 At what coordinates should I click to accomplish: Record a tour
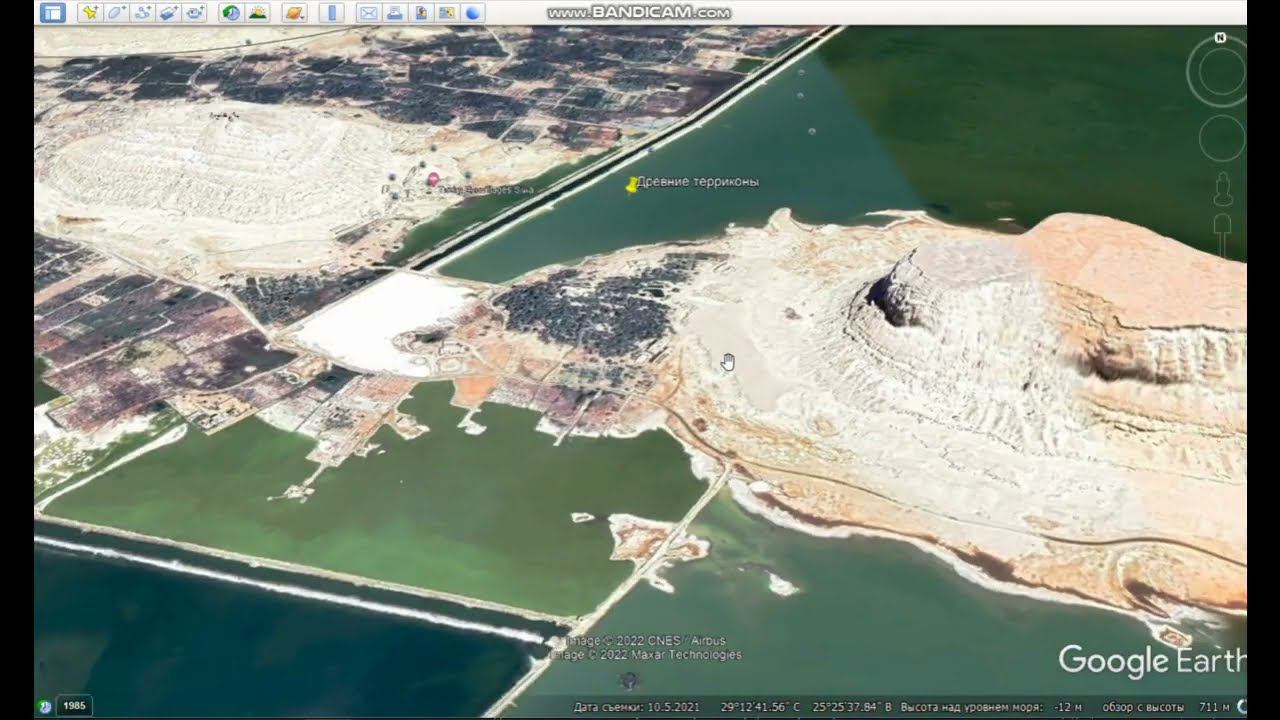194,13
